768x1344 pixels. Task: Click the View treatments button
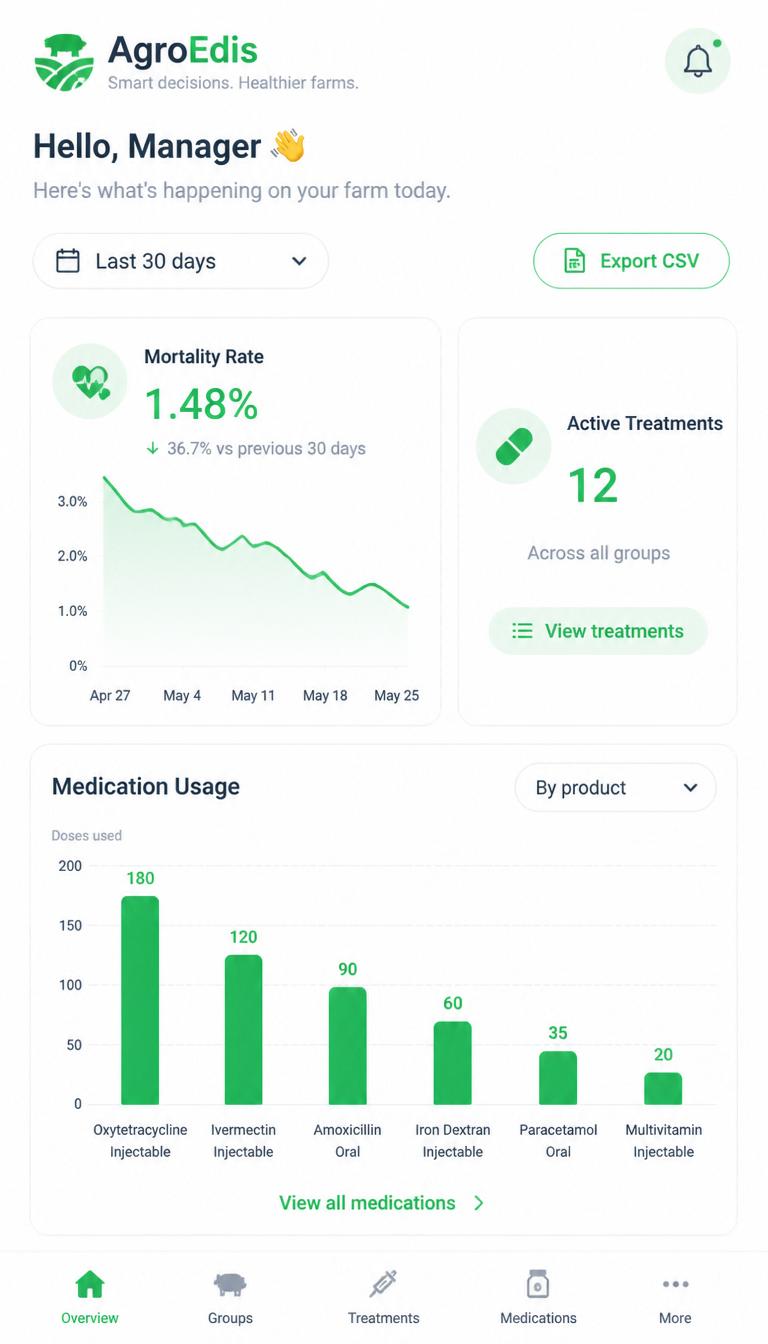(598, 631)
